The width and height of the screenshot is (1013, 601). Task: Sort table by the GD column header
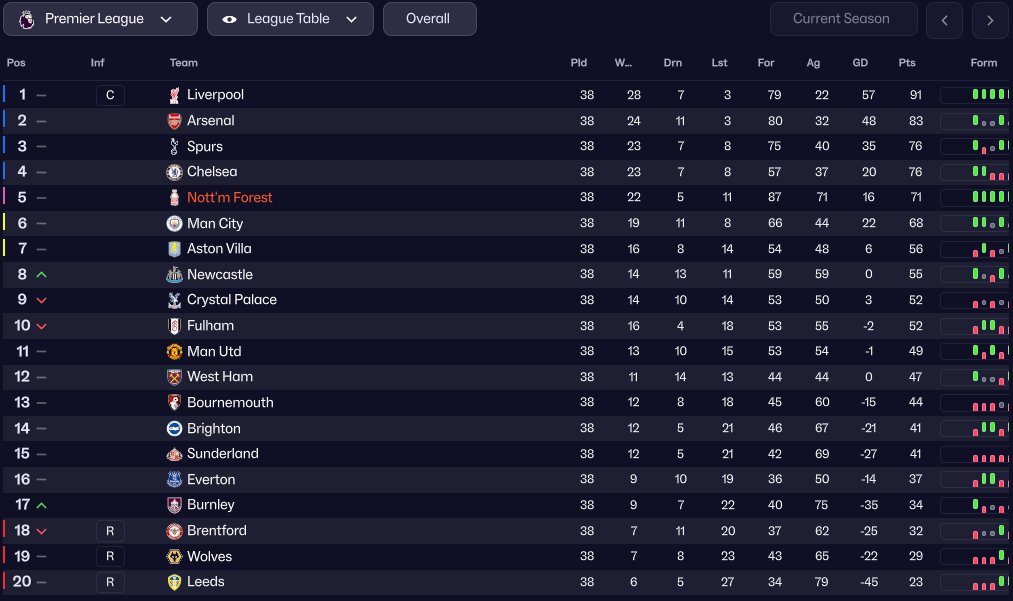[860, 63]
